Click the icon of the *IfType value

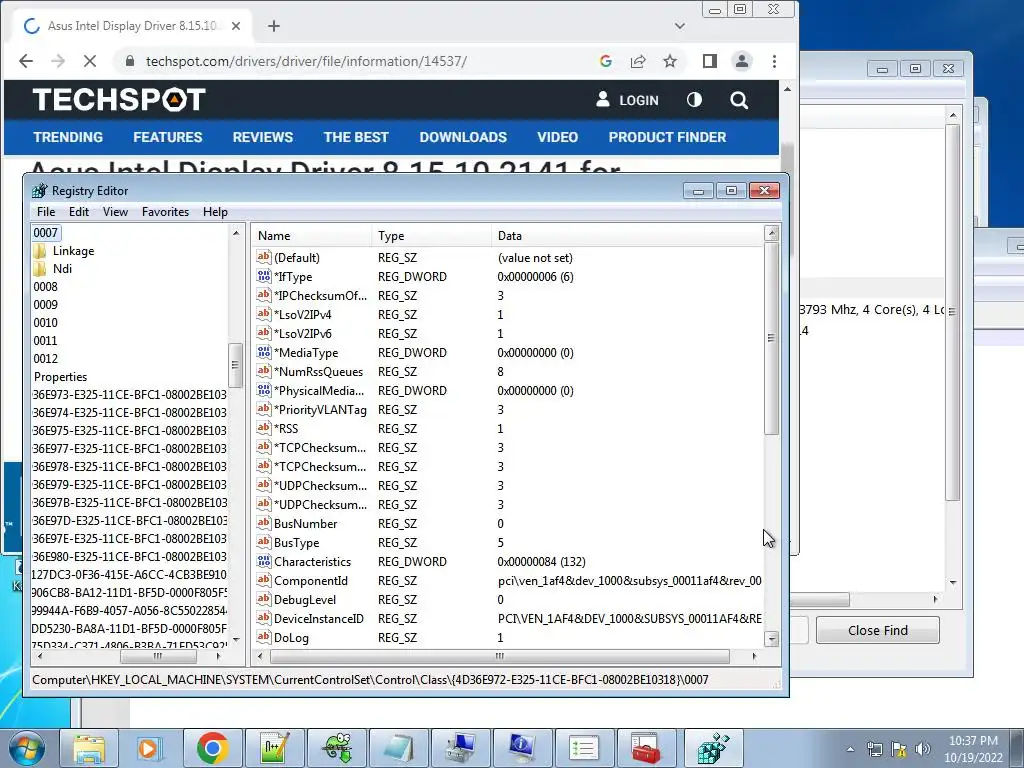[264, 276]
